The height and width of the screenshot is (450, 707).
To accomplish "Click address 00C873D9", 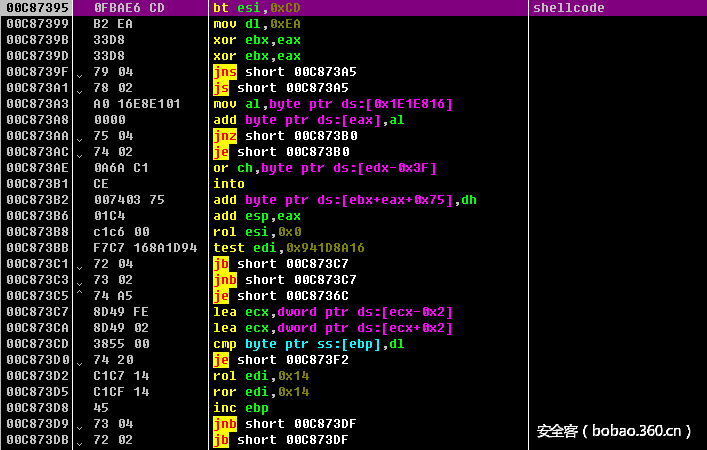I will (37, 424).
